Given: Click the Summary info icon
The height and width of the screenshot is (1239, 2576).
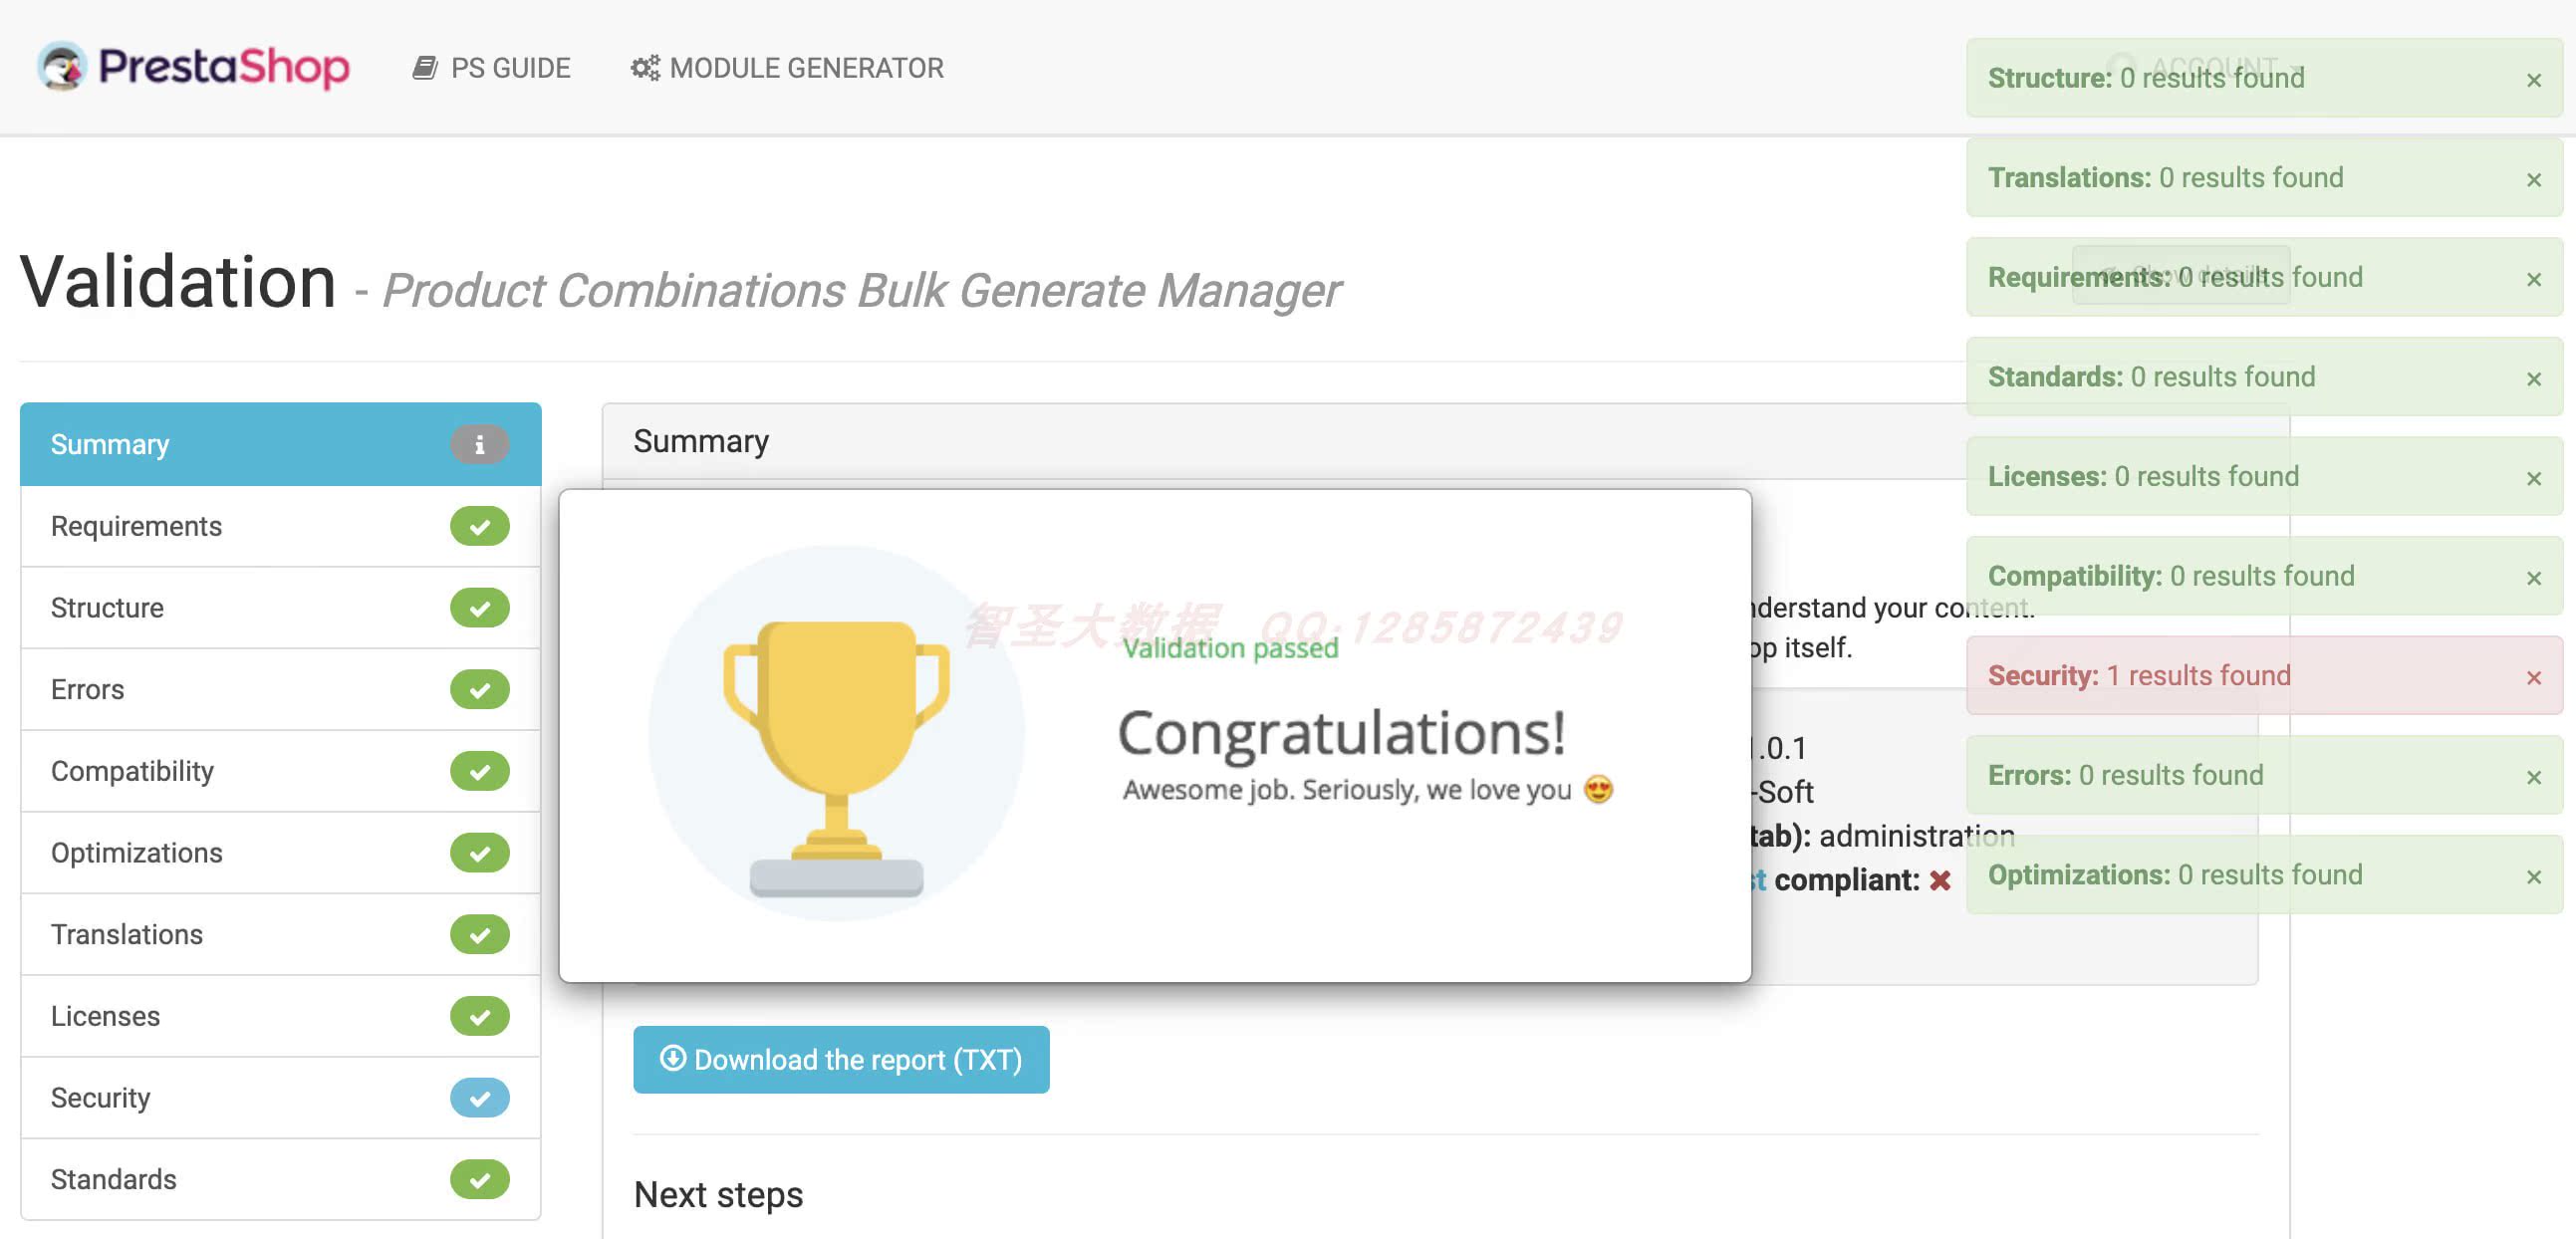Looking at the screenshot, I should [x=478, y=443].
